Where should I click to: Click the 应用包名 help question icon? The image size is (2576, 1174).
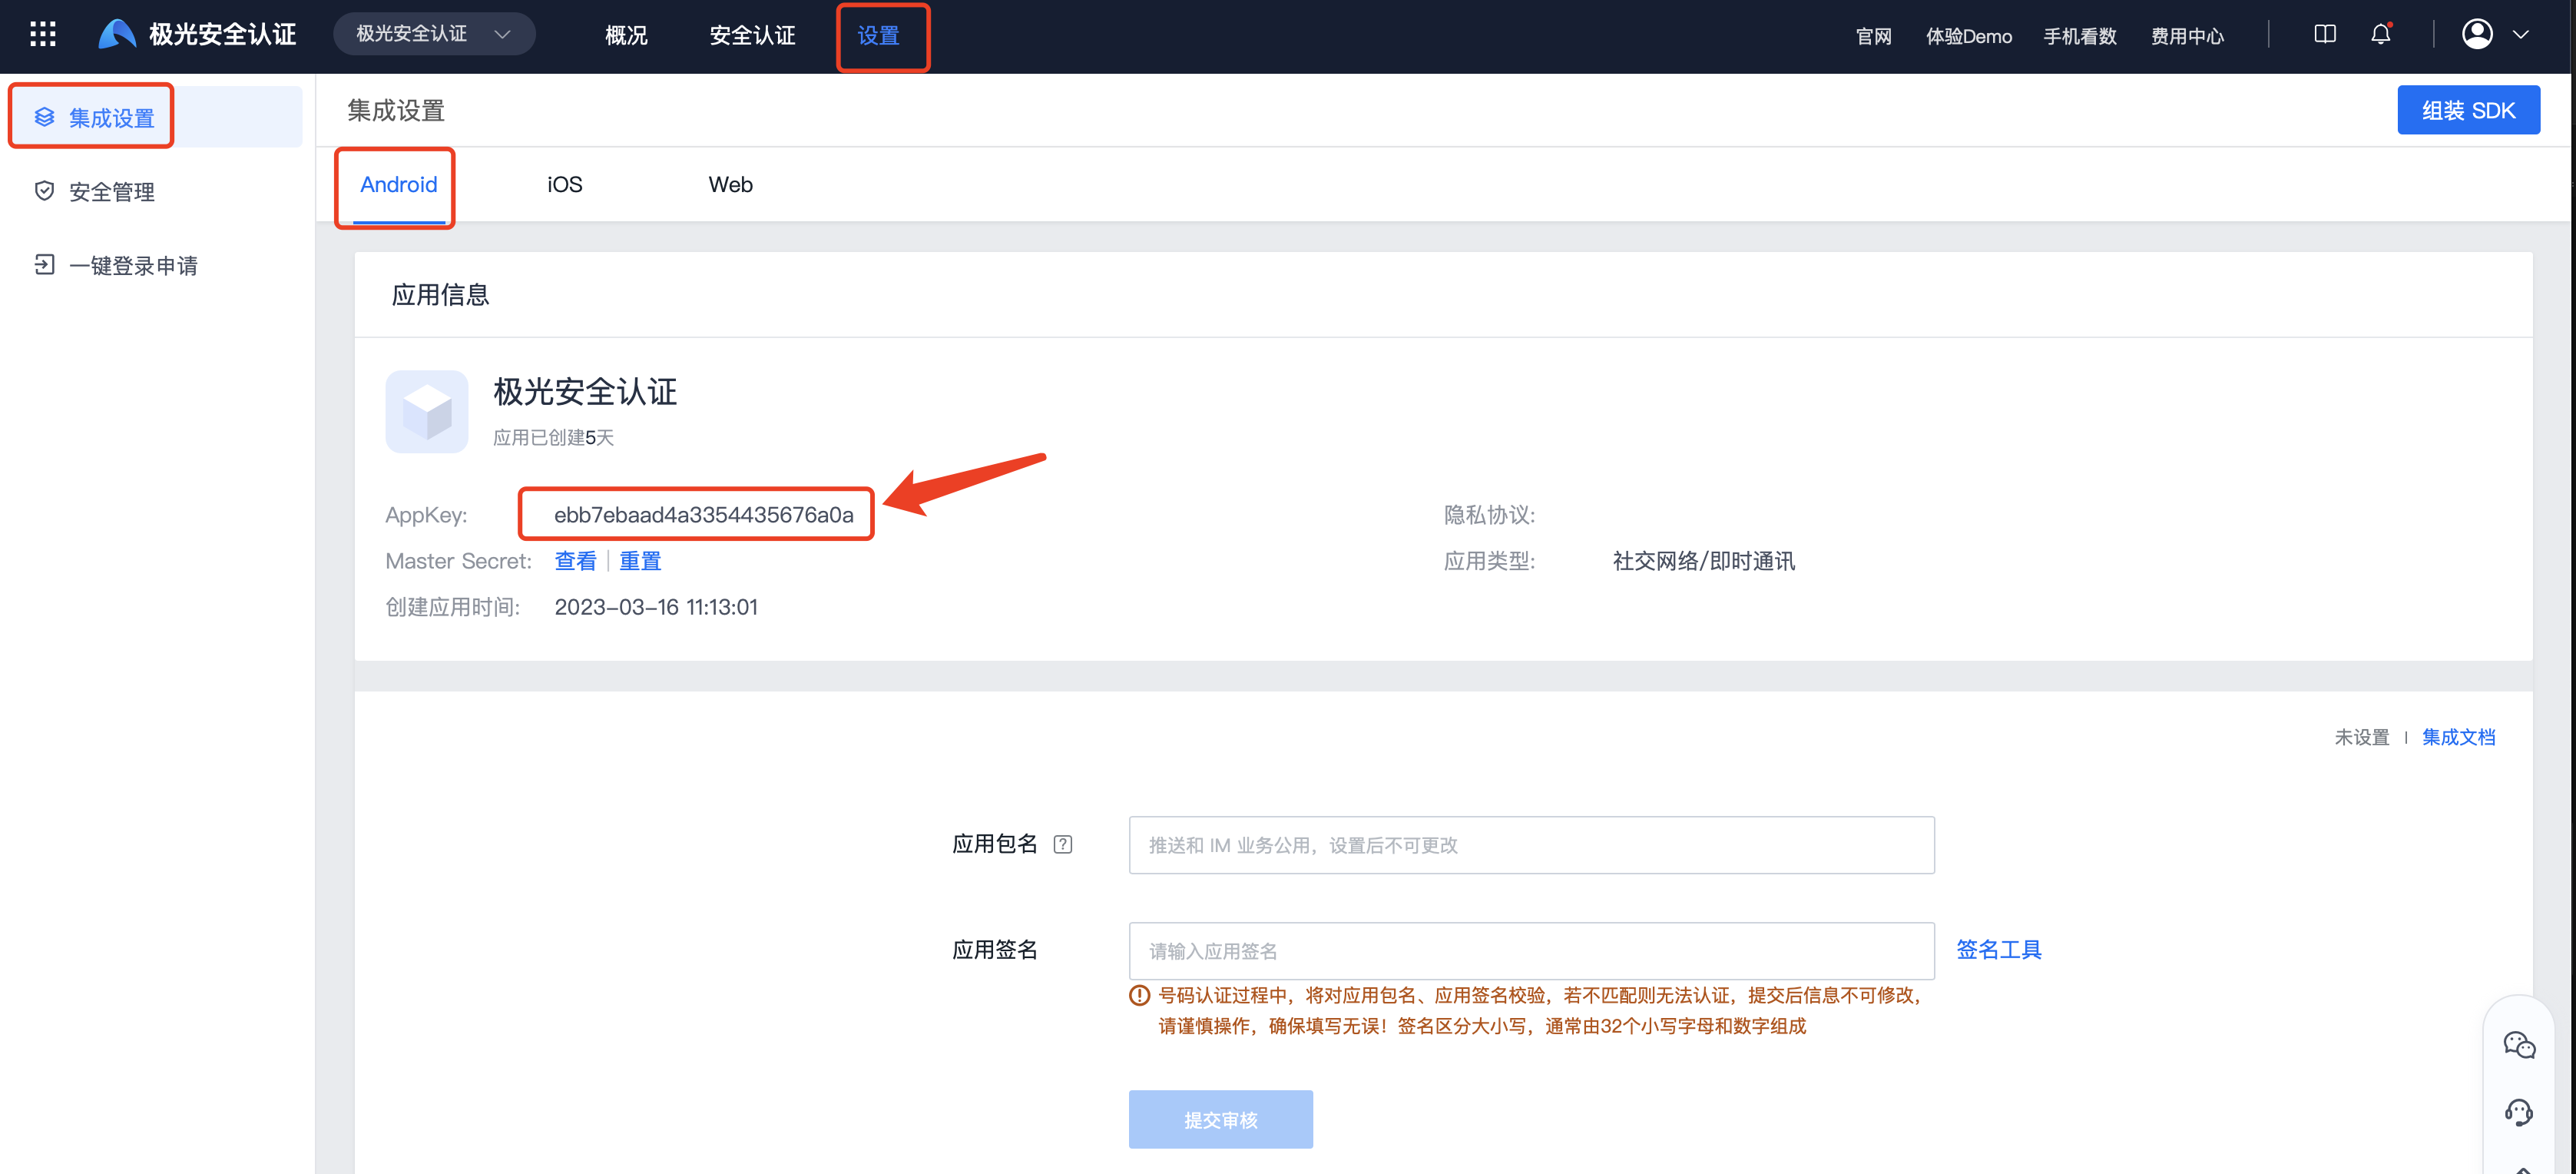tap(1063, 845)
